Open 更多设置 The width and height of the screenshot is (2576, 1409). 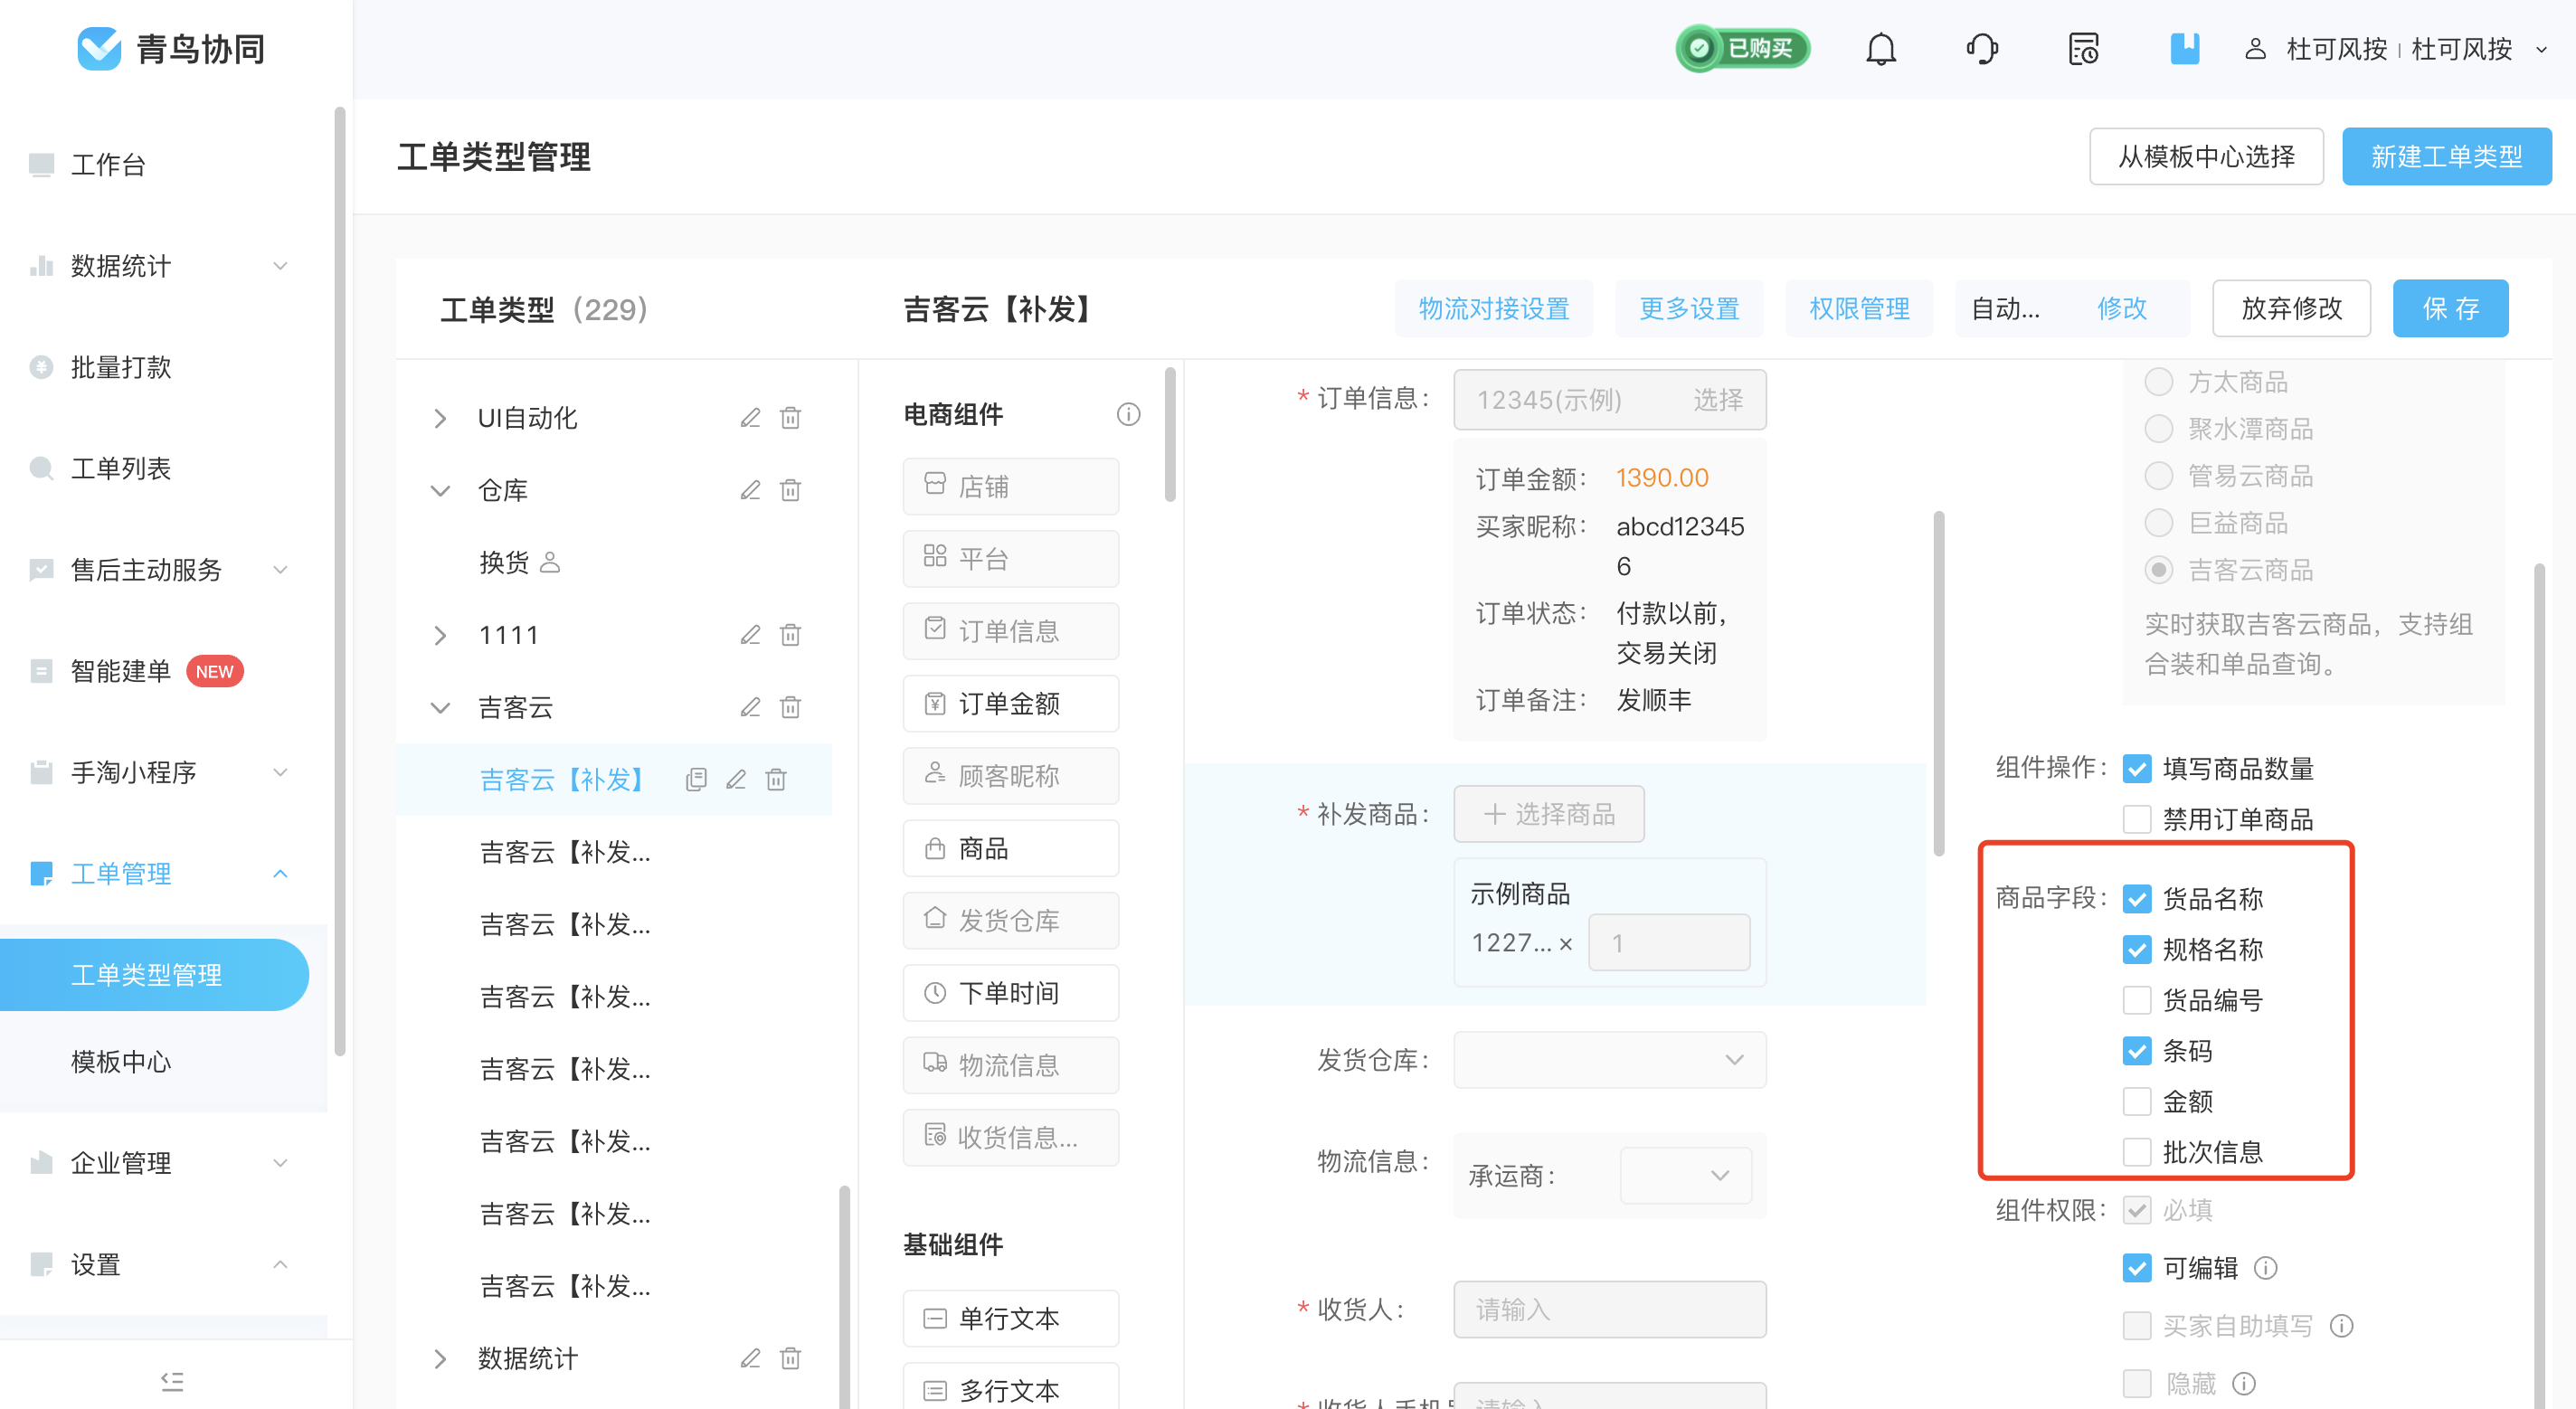(x=1689, y=308)
